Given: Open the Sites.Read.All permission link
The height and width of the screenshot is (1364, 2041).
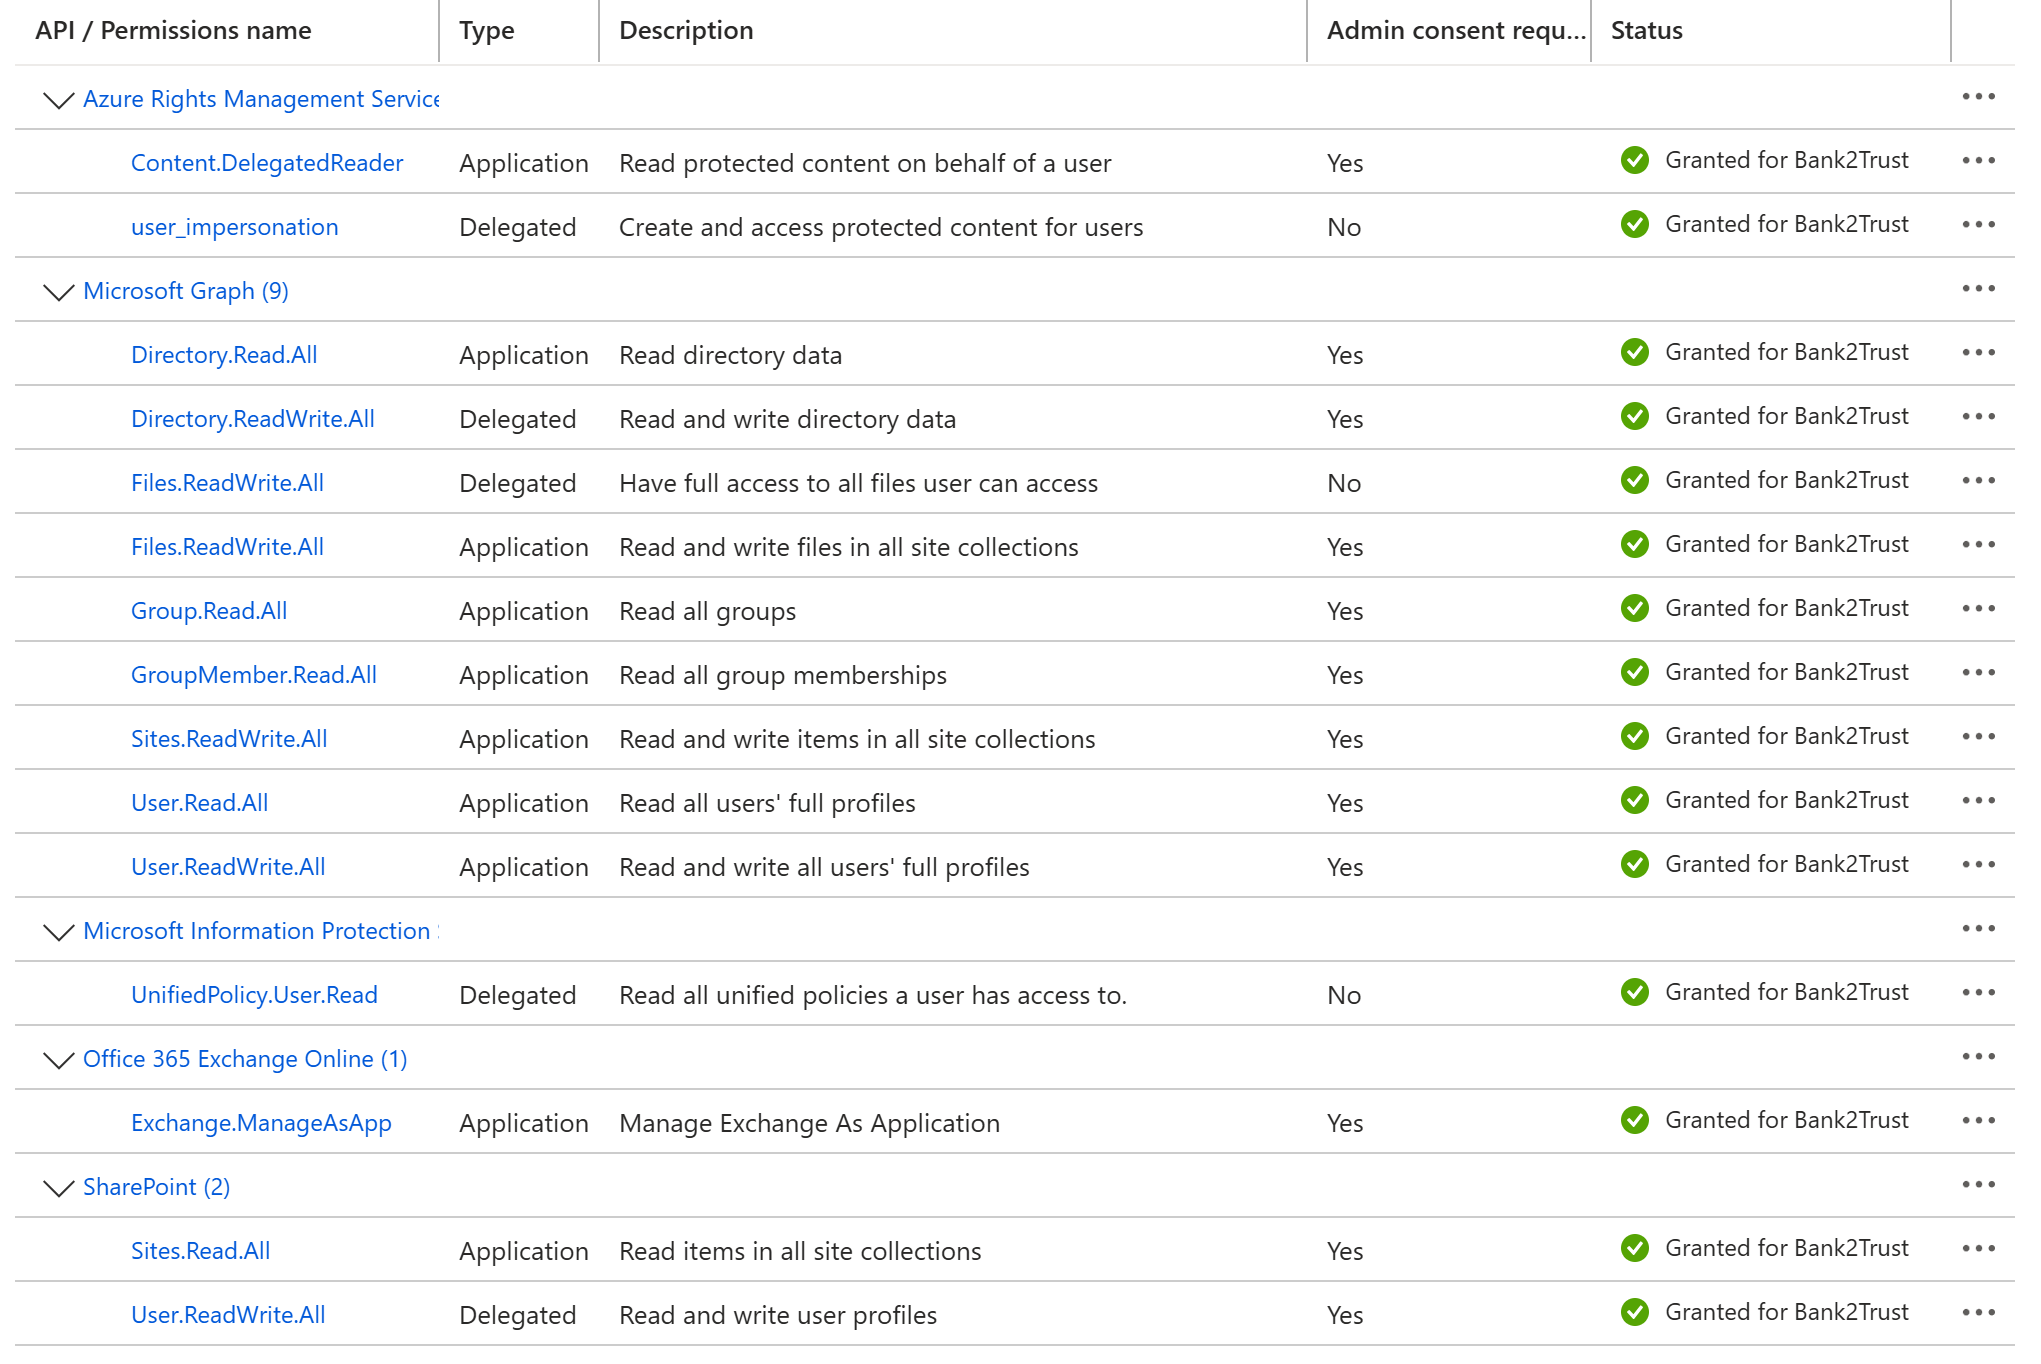Looking at the screenshot, I should tap(201, 1251).
